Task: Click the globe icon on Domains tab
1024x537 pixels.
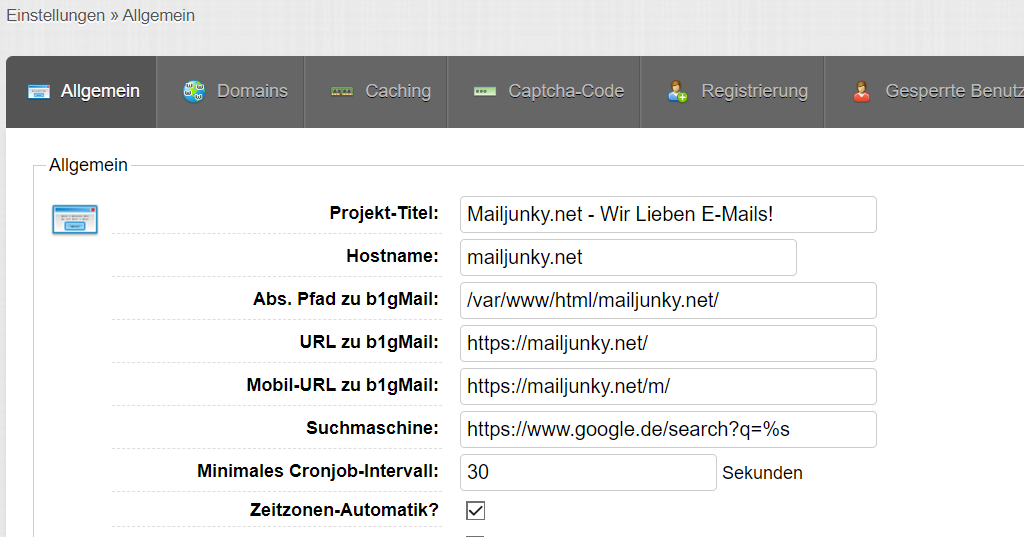Action: pyautogui.click(x=194, y=92)
